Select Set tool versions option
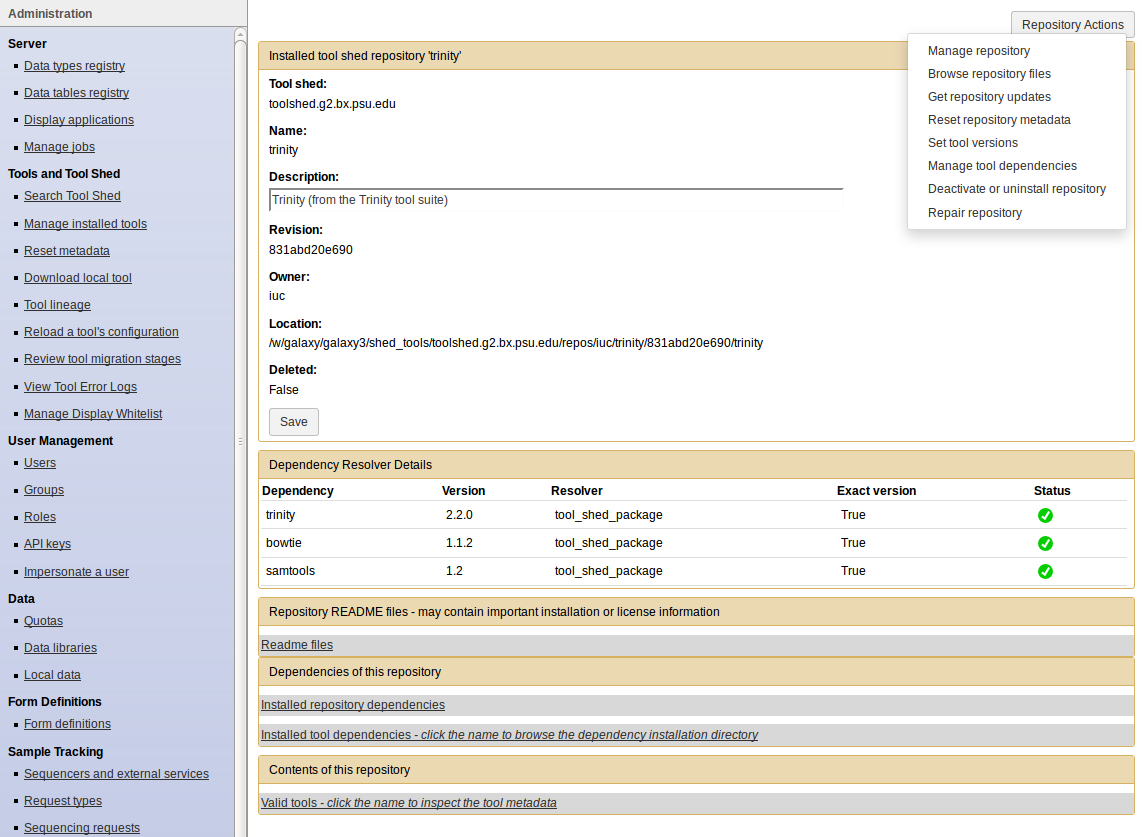This screenshot has width=1144, height=837. pos(973,143)
